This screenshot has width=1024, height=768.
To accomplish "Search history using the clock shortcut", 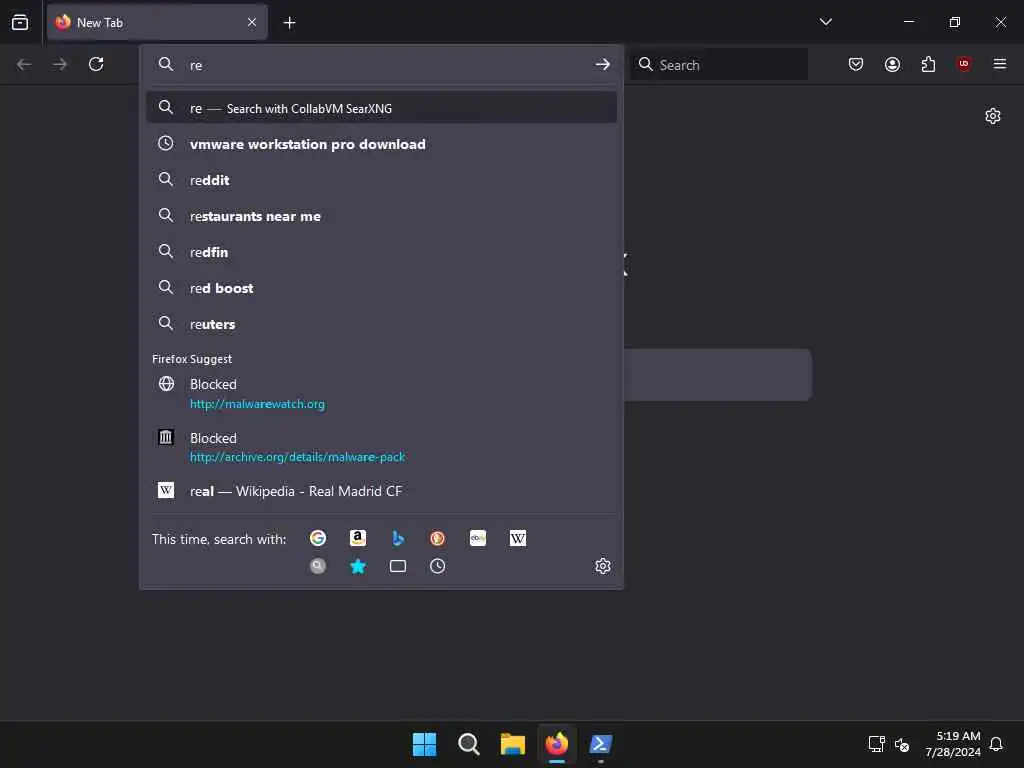I will (x=438, y=566).
